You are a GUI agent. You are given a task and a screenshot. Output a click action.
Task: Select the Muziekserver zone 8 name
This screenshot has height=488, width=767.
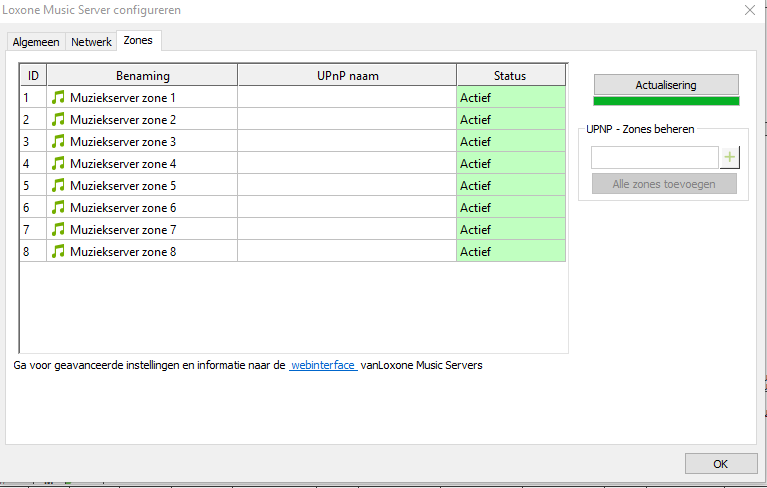(123, 252)
